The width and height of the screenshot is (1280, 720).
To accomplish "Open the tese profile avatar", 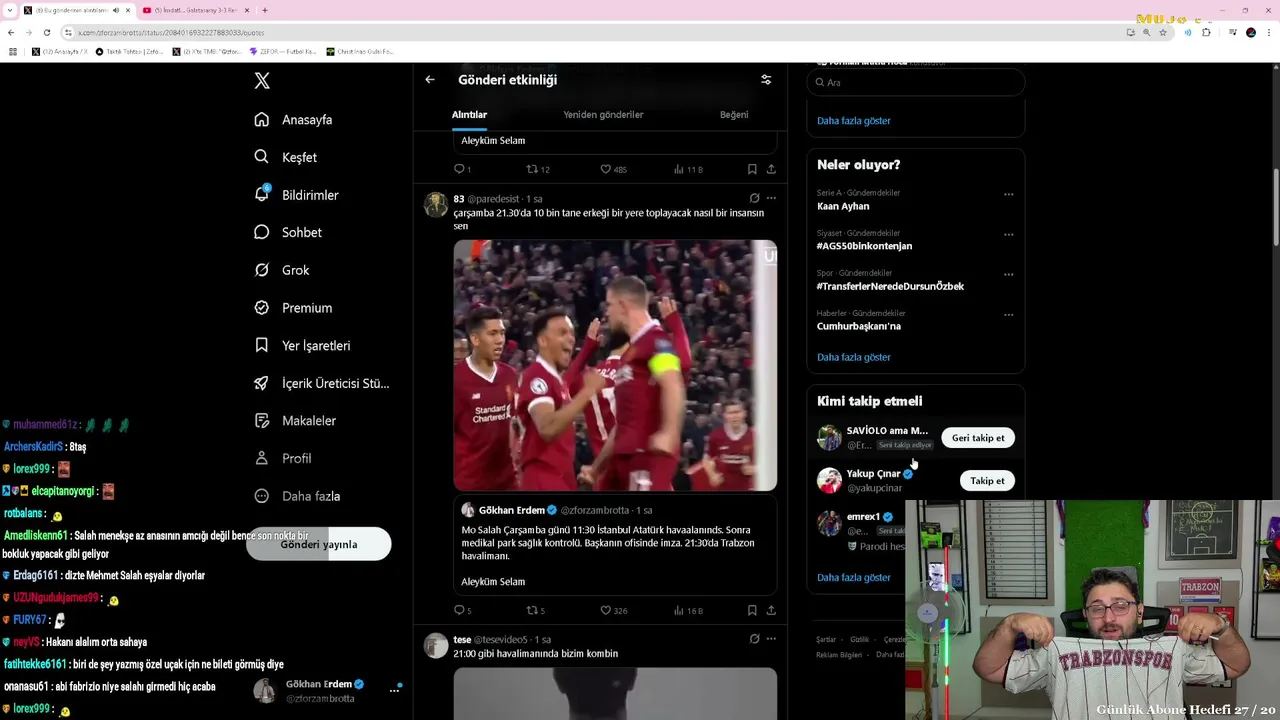I will 436,646.
